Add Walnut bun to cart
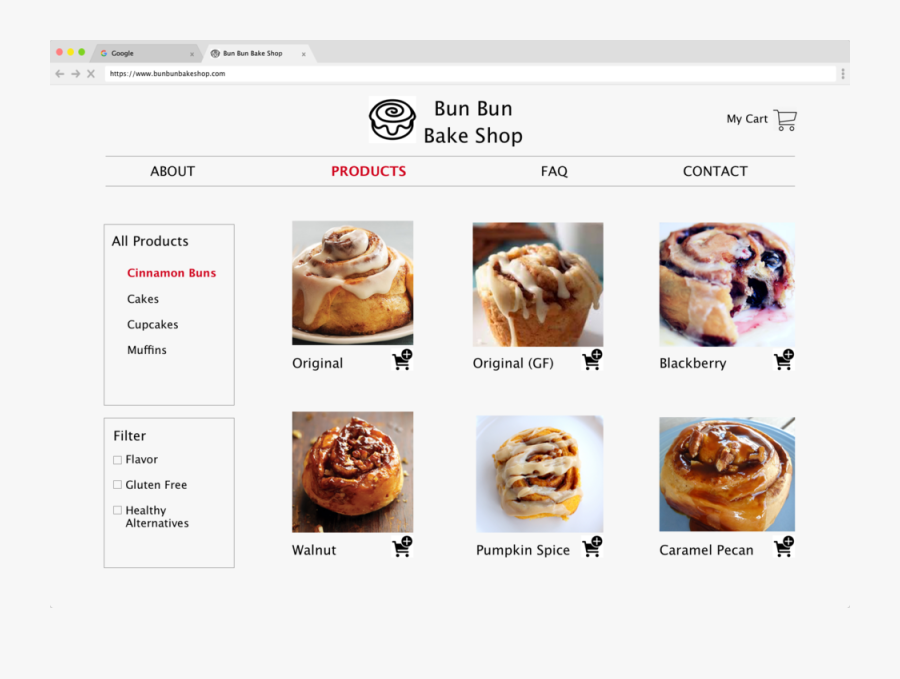 402,547
